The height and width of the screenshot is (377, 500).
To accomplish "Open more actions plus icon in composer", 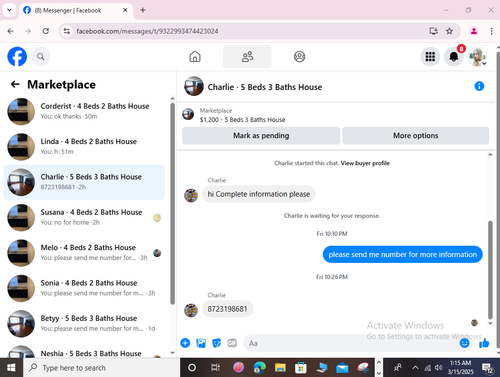I will click(185, 343).
